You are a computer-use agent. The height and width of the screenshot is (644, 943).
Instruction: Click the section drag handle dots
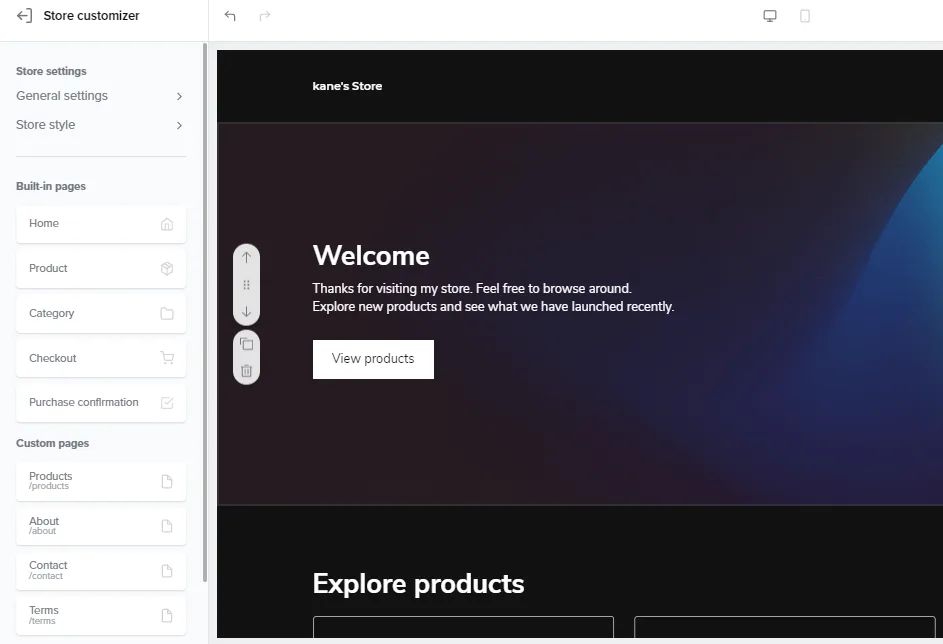click(247, 284)
